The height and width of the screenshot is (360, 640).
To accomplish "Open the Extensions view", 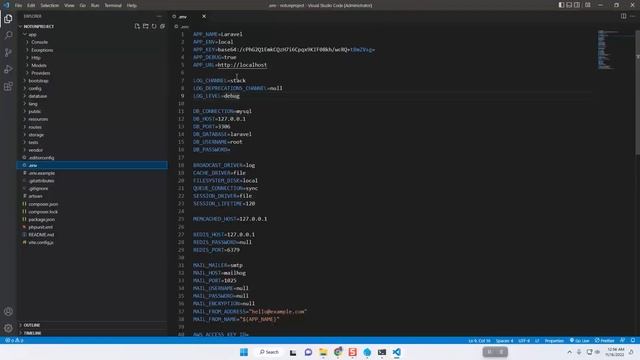I will [8, 87].
